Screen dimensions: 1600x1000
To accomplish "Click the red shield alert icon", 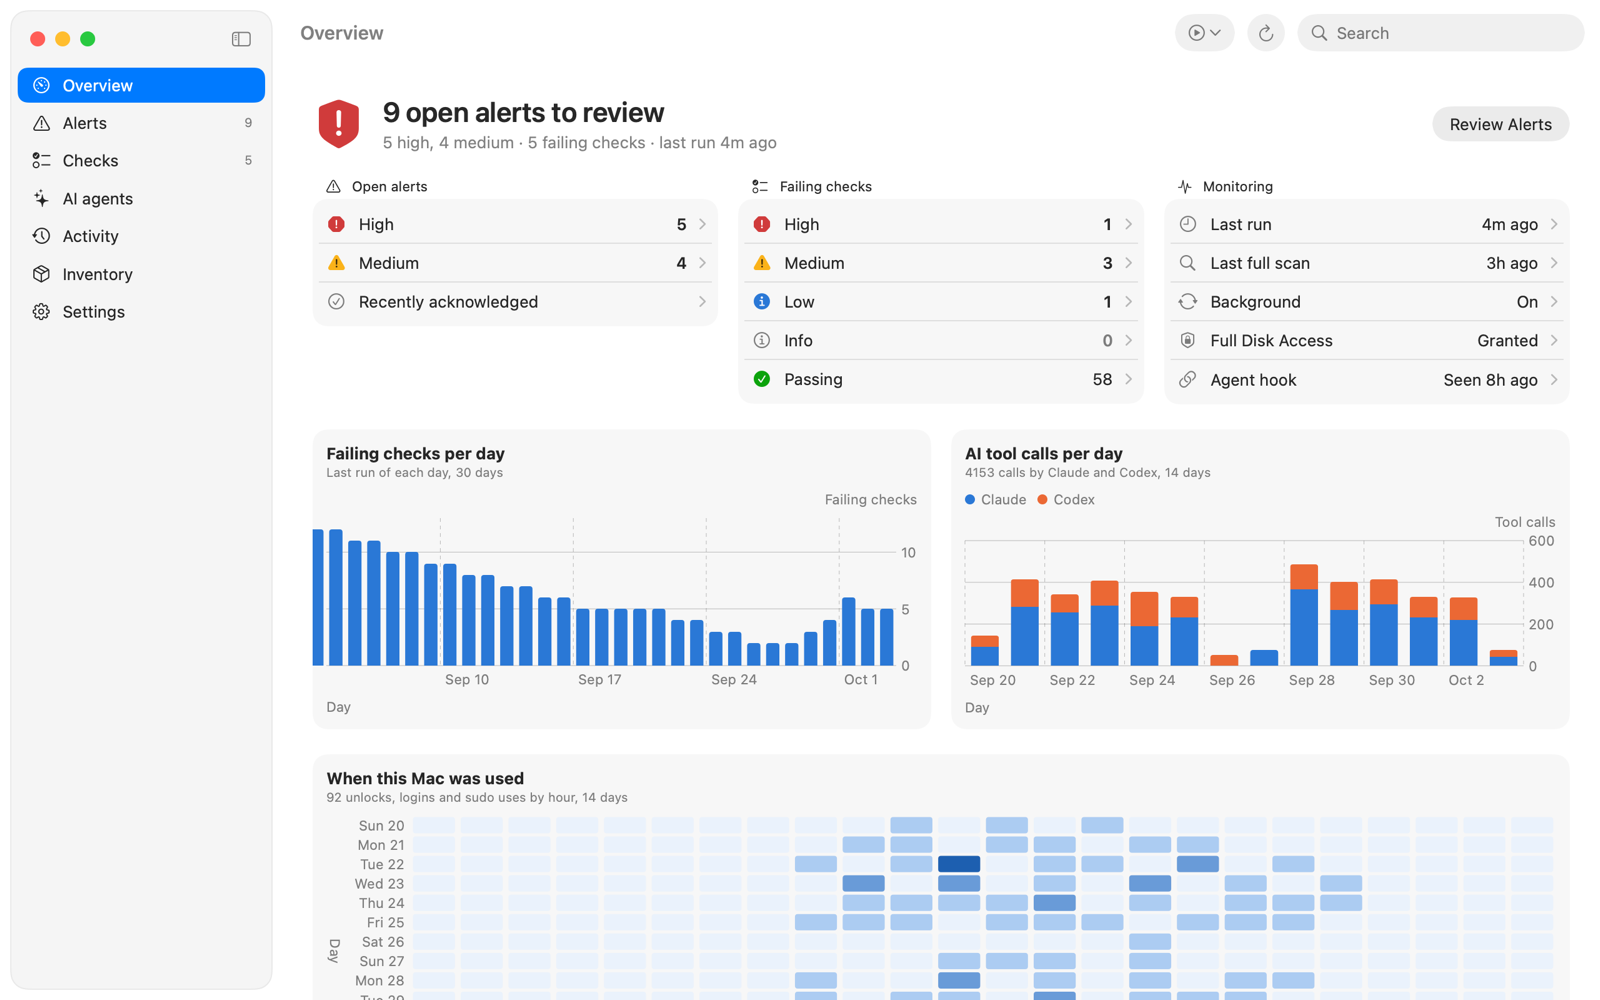I will pyautogui.click(x=339, y=124).
